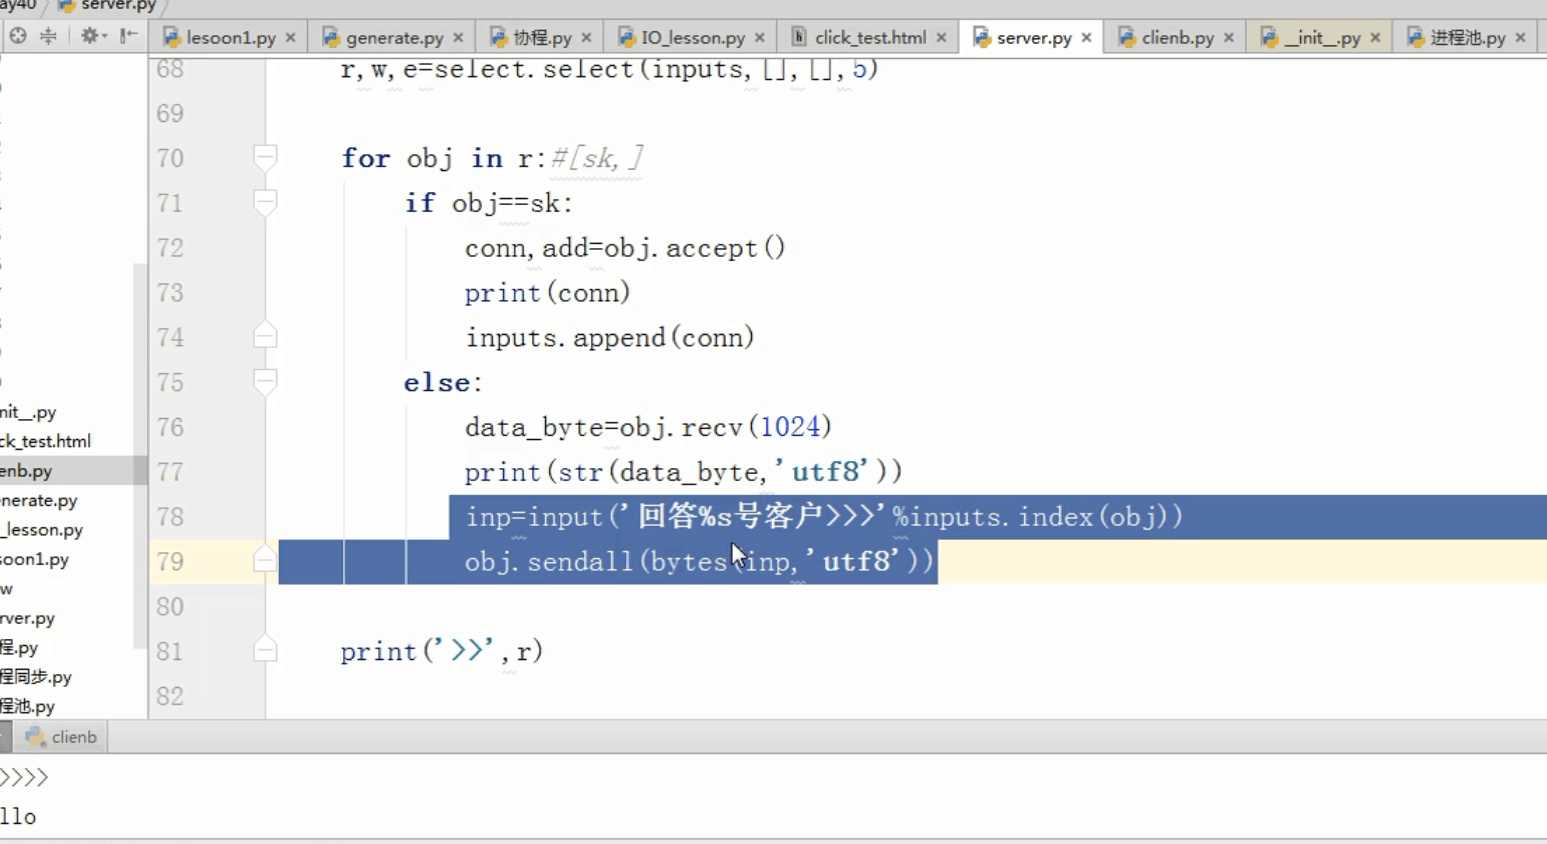Viewport: 1547px width, 844px height.
Task: Open the IO_lesson.py tab
Action: point(692,37)
